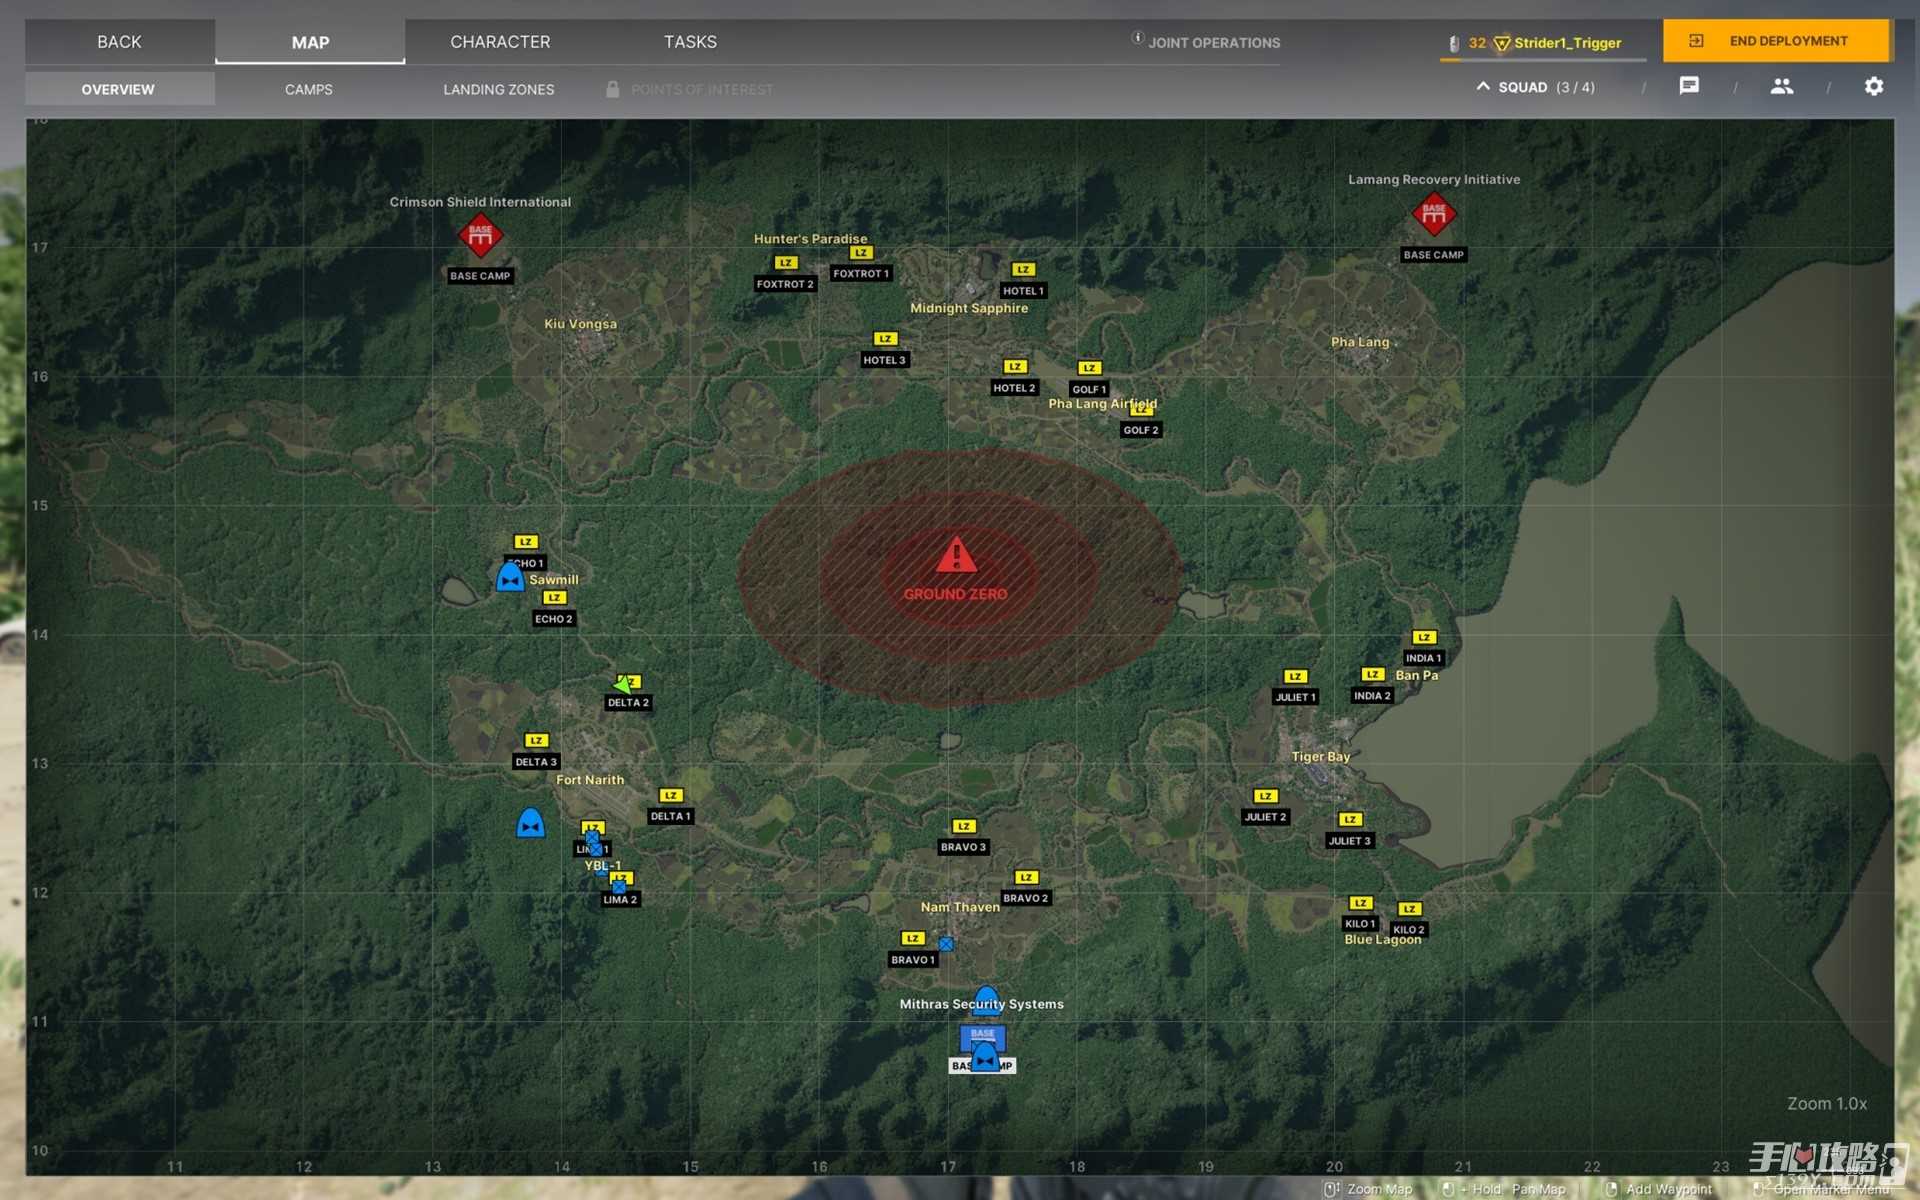
Task: Click the Pha Lang Airfield label
Action: tap(1102, 404)
